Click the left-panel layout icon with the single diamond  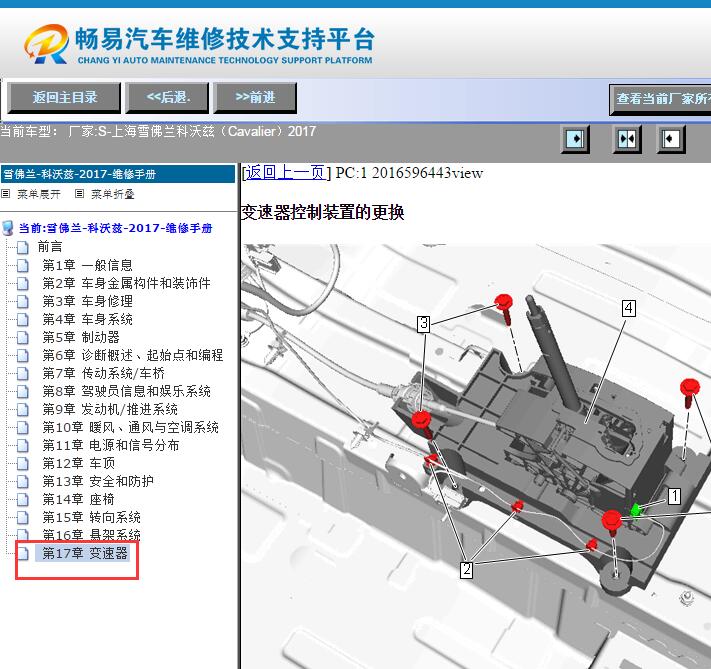click(575, 139)
